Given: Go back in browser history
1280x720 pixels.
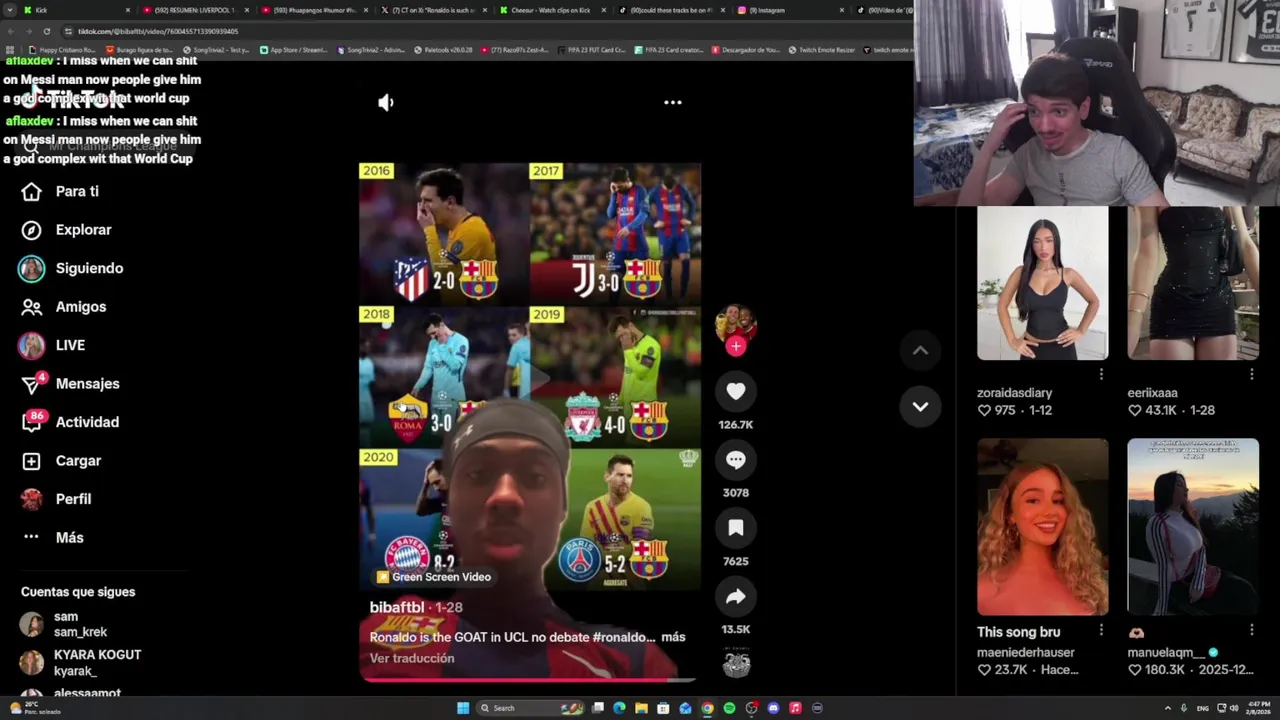Looking at the screenshot, I should 11,31.
